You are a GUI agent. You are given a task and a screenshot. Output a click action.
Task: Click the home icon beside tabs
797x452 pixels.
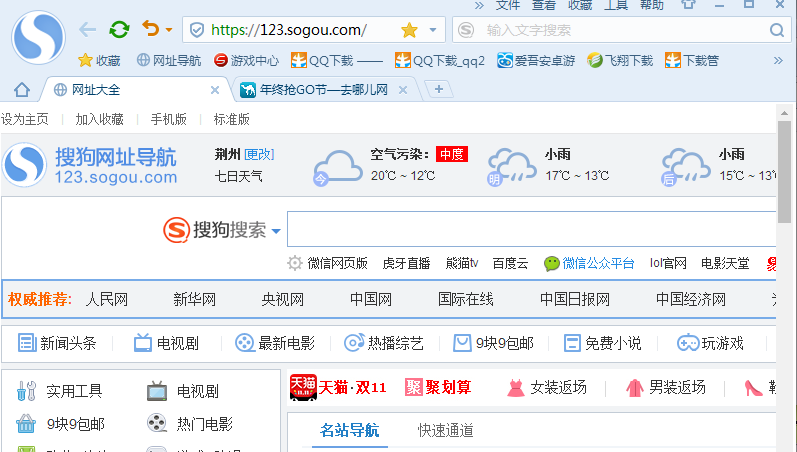(22, 90)
